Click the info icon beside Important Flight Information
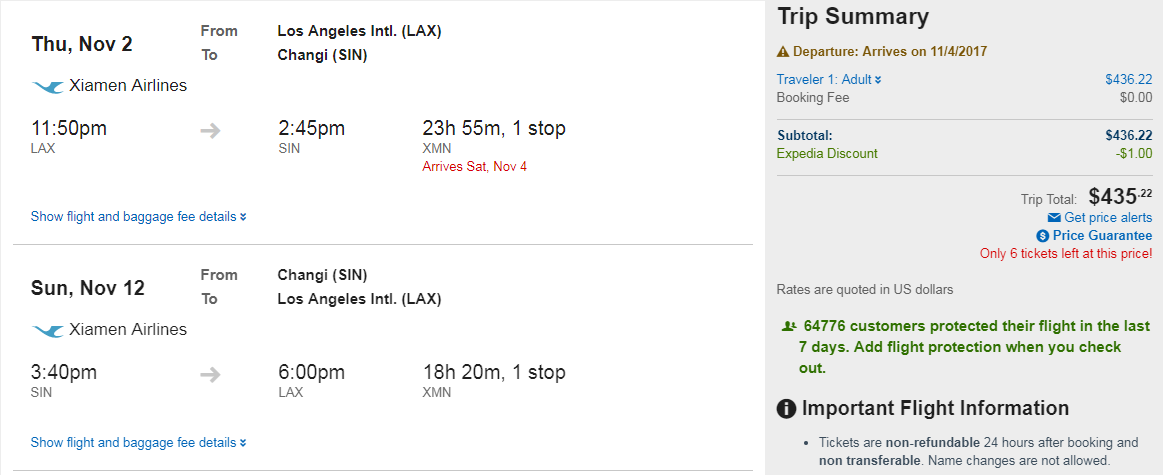 pyautogui.click(x=787, y=408)
